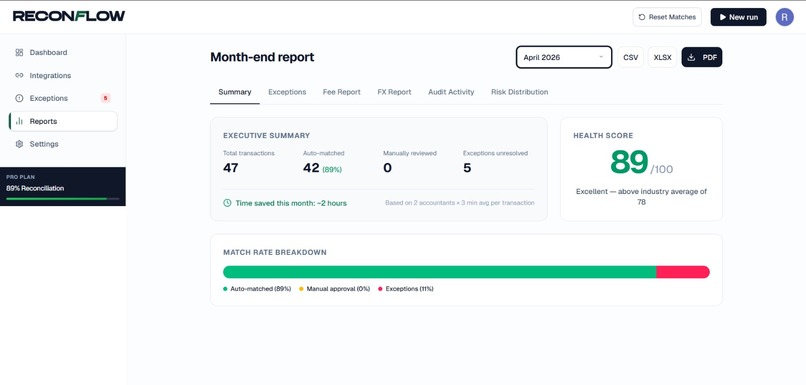The height and width of the screenshot is (385, 806).
Task: Click the yellow Manual approval legend dot
Action: pyautogui.click(x=301, y=289)
